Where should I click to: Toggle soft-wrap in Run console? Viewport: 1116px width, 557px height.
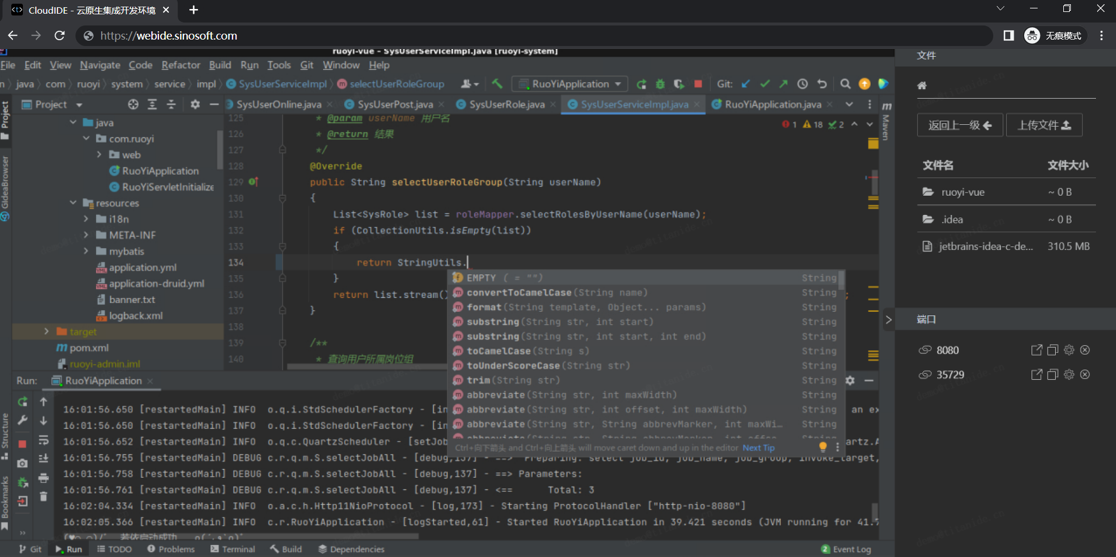(43, 440)
